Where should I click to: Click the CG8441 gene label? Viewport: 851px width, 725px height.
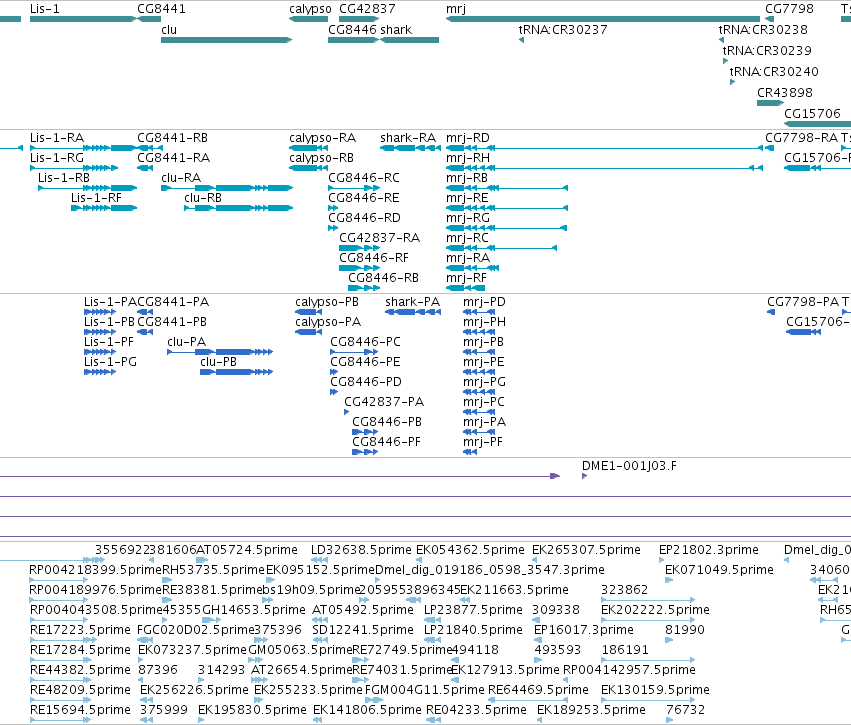point(161,9)
